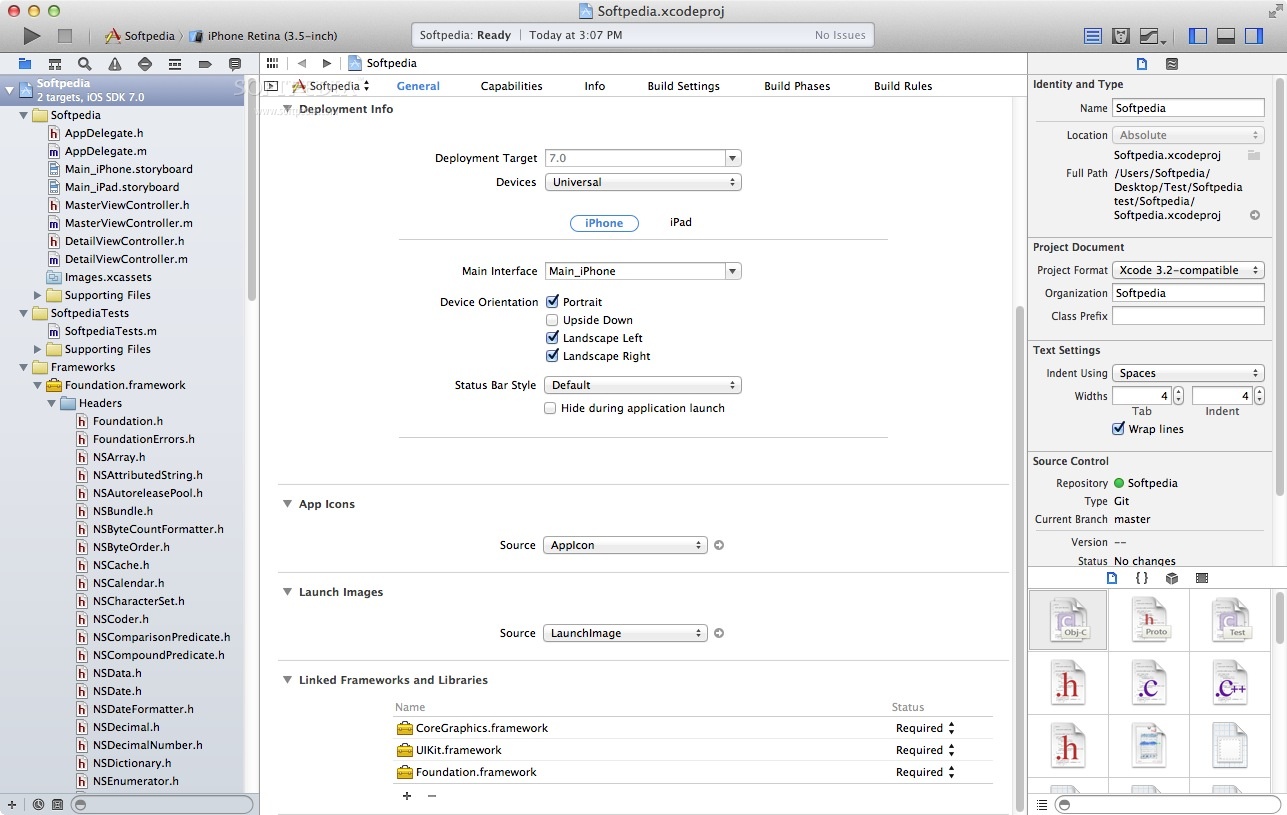Screen dimensions: 1287x815
Task: Open the Devices dropdown set to Universal
Action: (643, 182)
